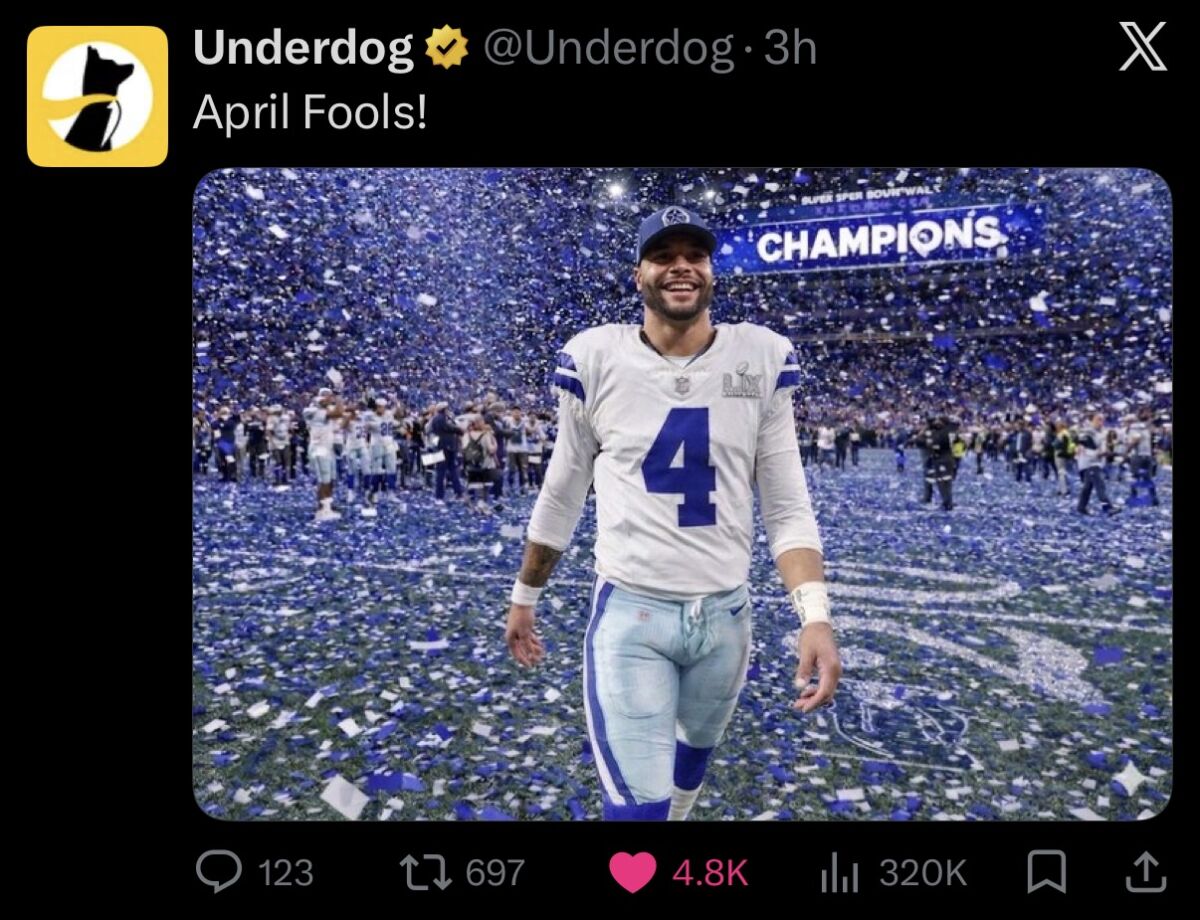Open the Underdog display name link

point(303,49)
